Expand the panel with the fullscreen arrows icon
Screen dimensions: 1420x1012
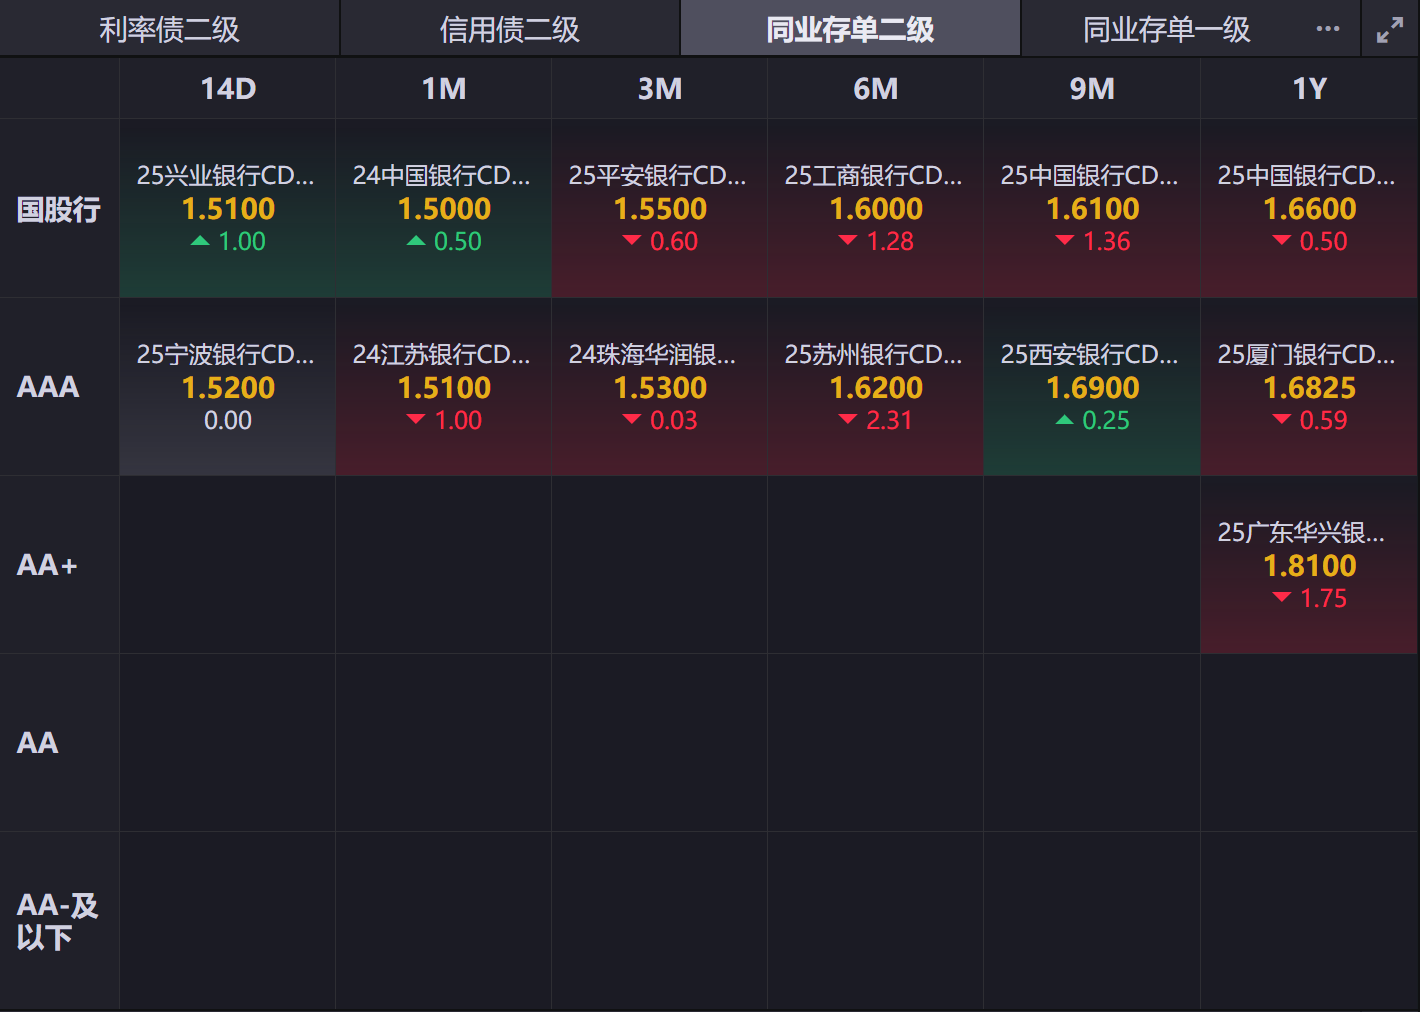[1390, 30]
